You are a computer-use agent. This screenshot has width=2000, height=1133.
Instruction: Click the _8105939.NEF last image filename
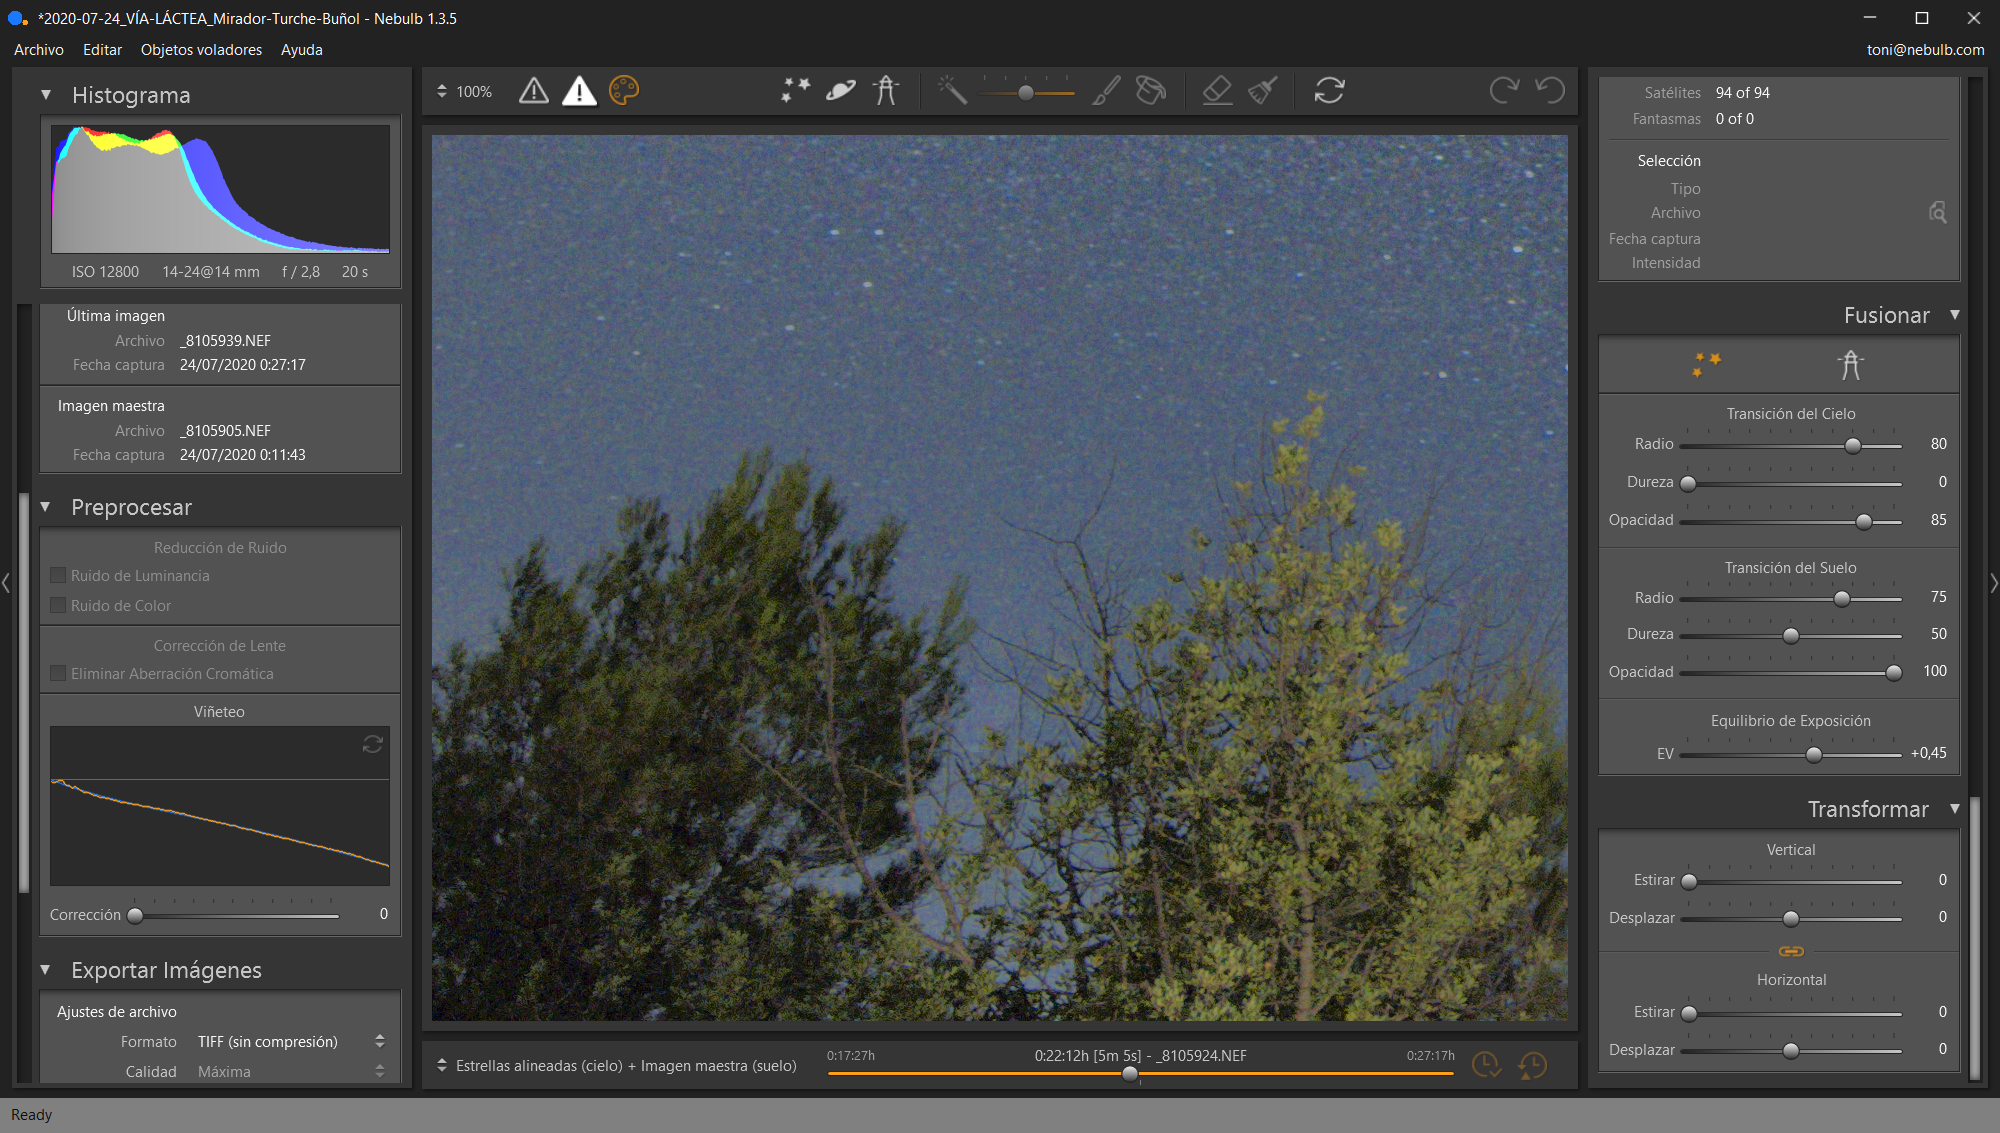tap(225, 340)
